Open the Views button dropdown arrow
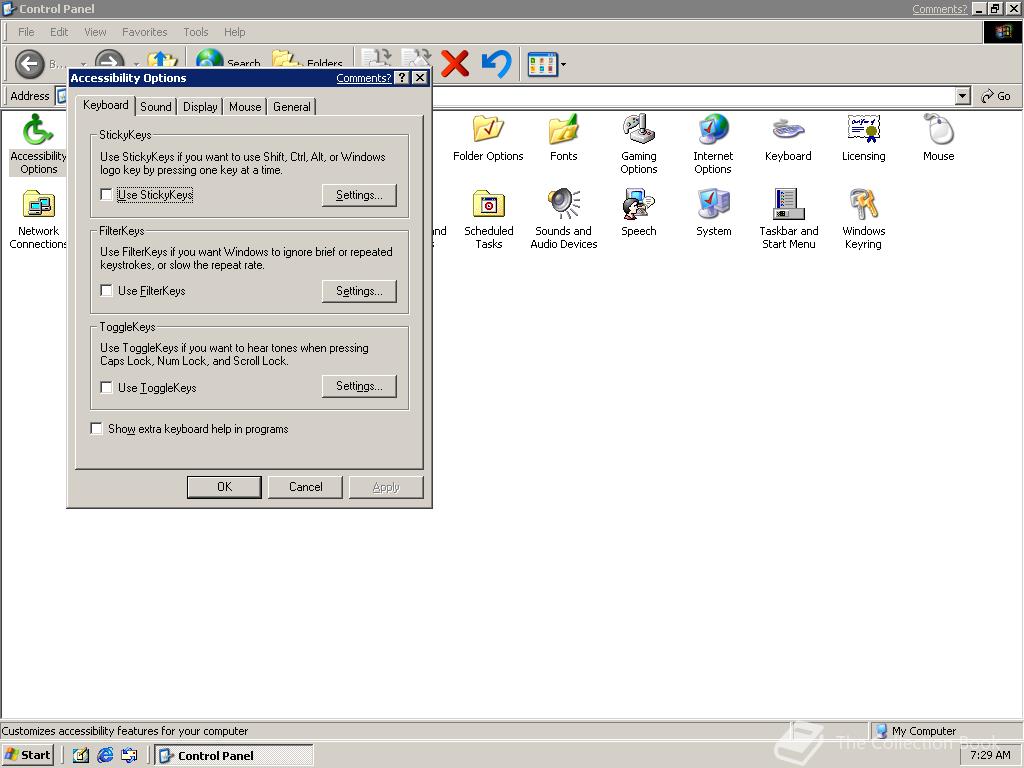Image resolution: width=1024 pixels, height=768 pixels. [563, 65]
